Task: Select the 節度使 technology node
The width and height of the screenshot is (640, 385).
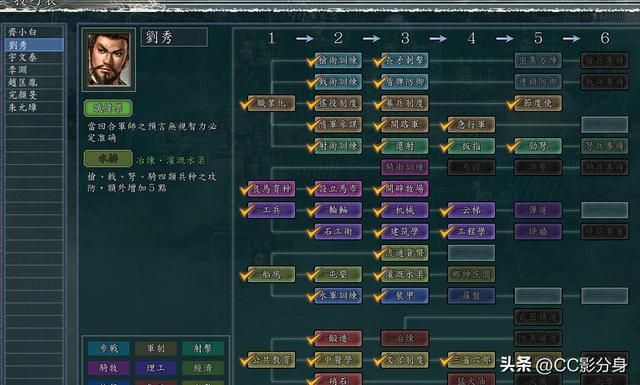Action: 538,103
